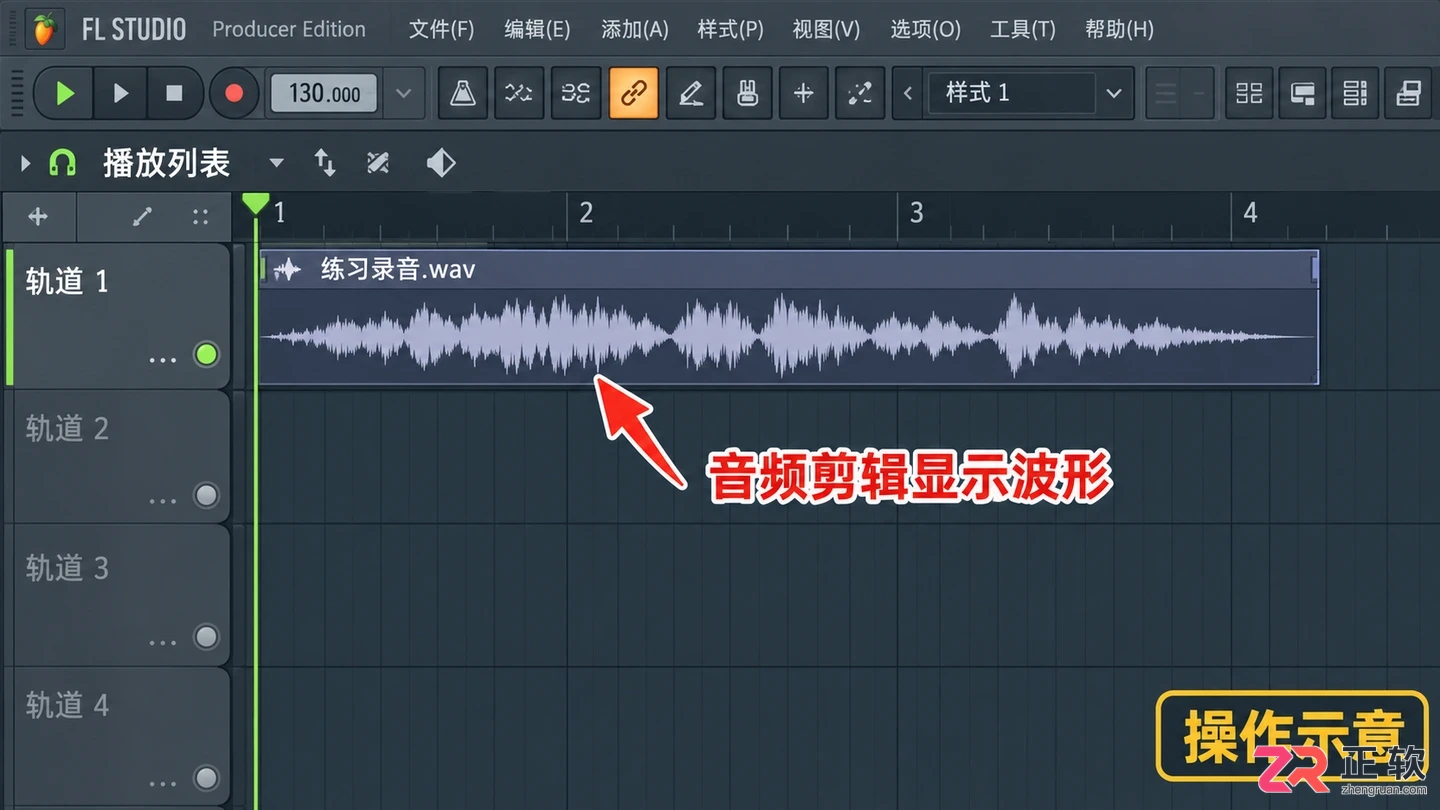Open the 工具(T) menu
The width and height of the screenshot is (1440, 810).
1022,29
